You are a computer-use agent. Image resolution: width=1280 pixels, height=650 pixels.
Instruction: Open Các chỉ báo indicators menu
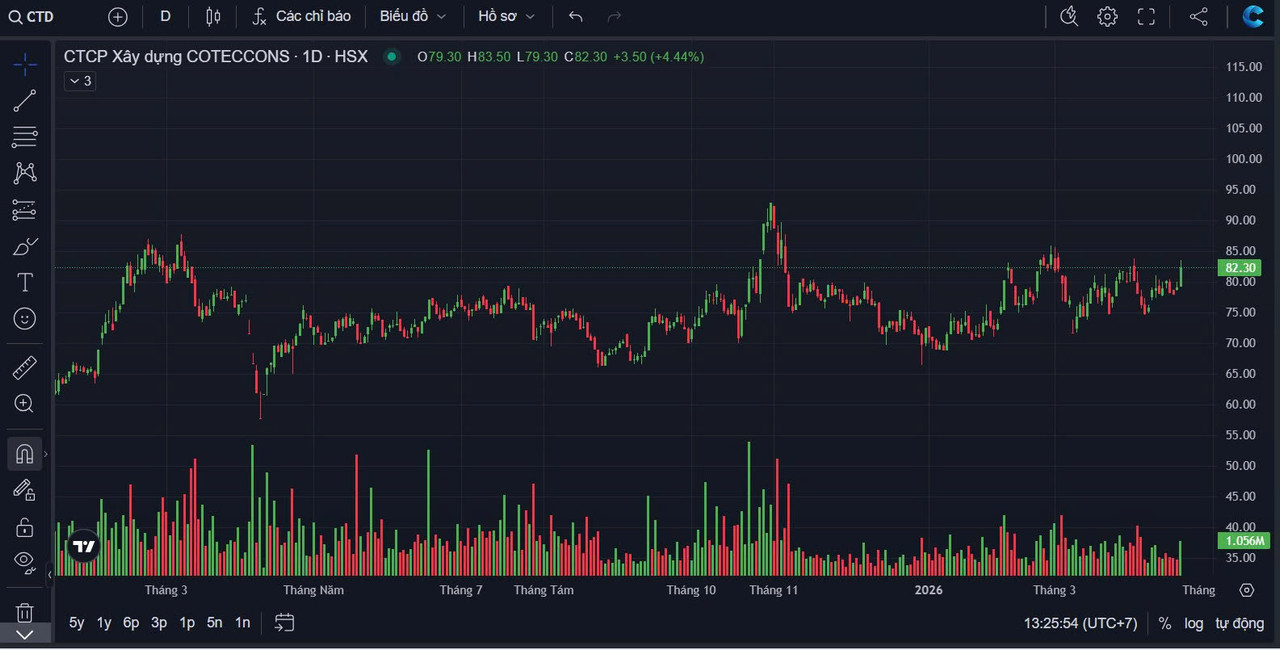coord(302,16)
